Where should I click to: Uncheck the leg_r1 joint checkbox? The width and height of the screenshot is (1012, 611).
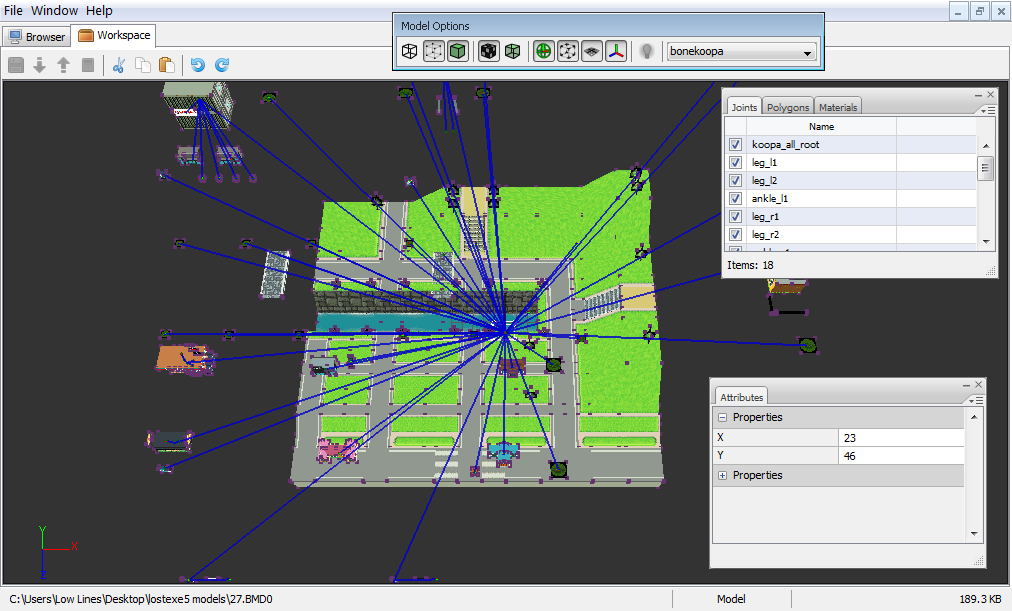[x=735, y=217]
